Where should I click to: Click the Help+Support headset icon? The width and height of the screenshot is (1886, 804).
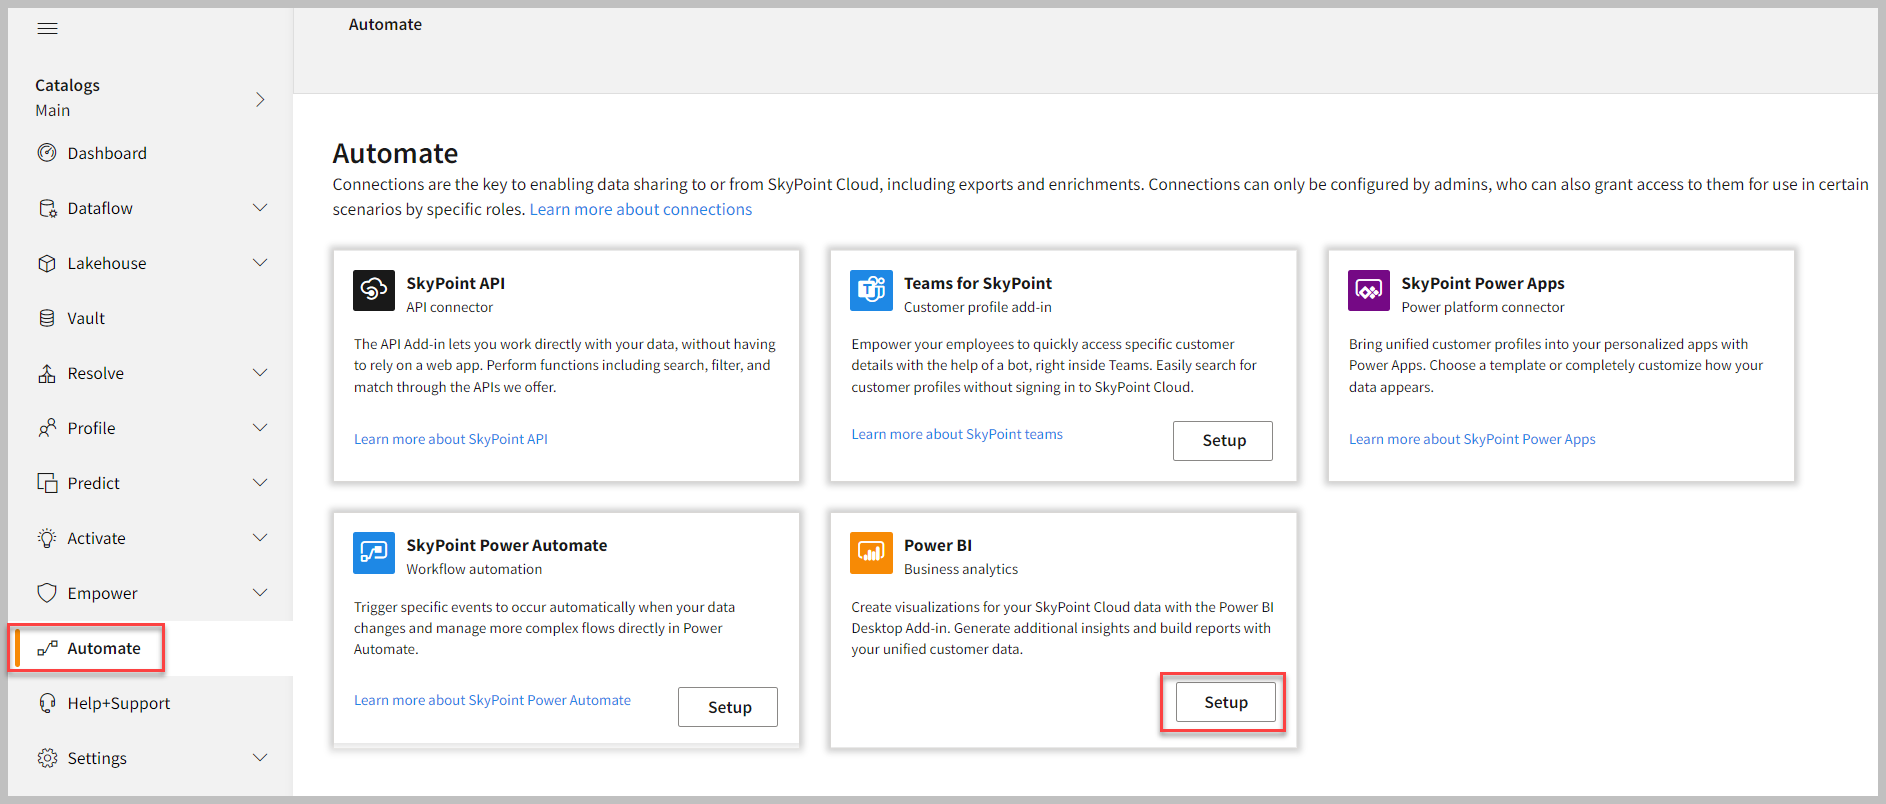(x=47, y=703)
